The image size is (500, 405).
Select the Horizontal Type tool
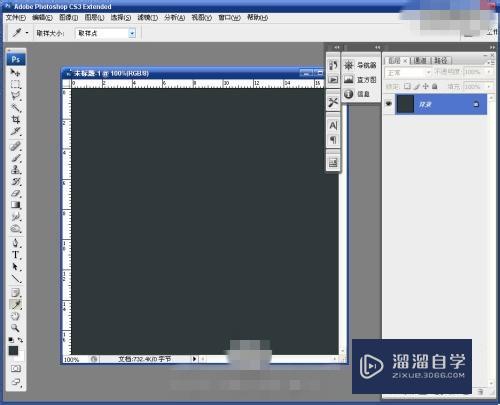coord(15,255)
